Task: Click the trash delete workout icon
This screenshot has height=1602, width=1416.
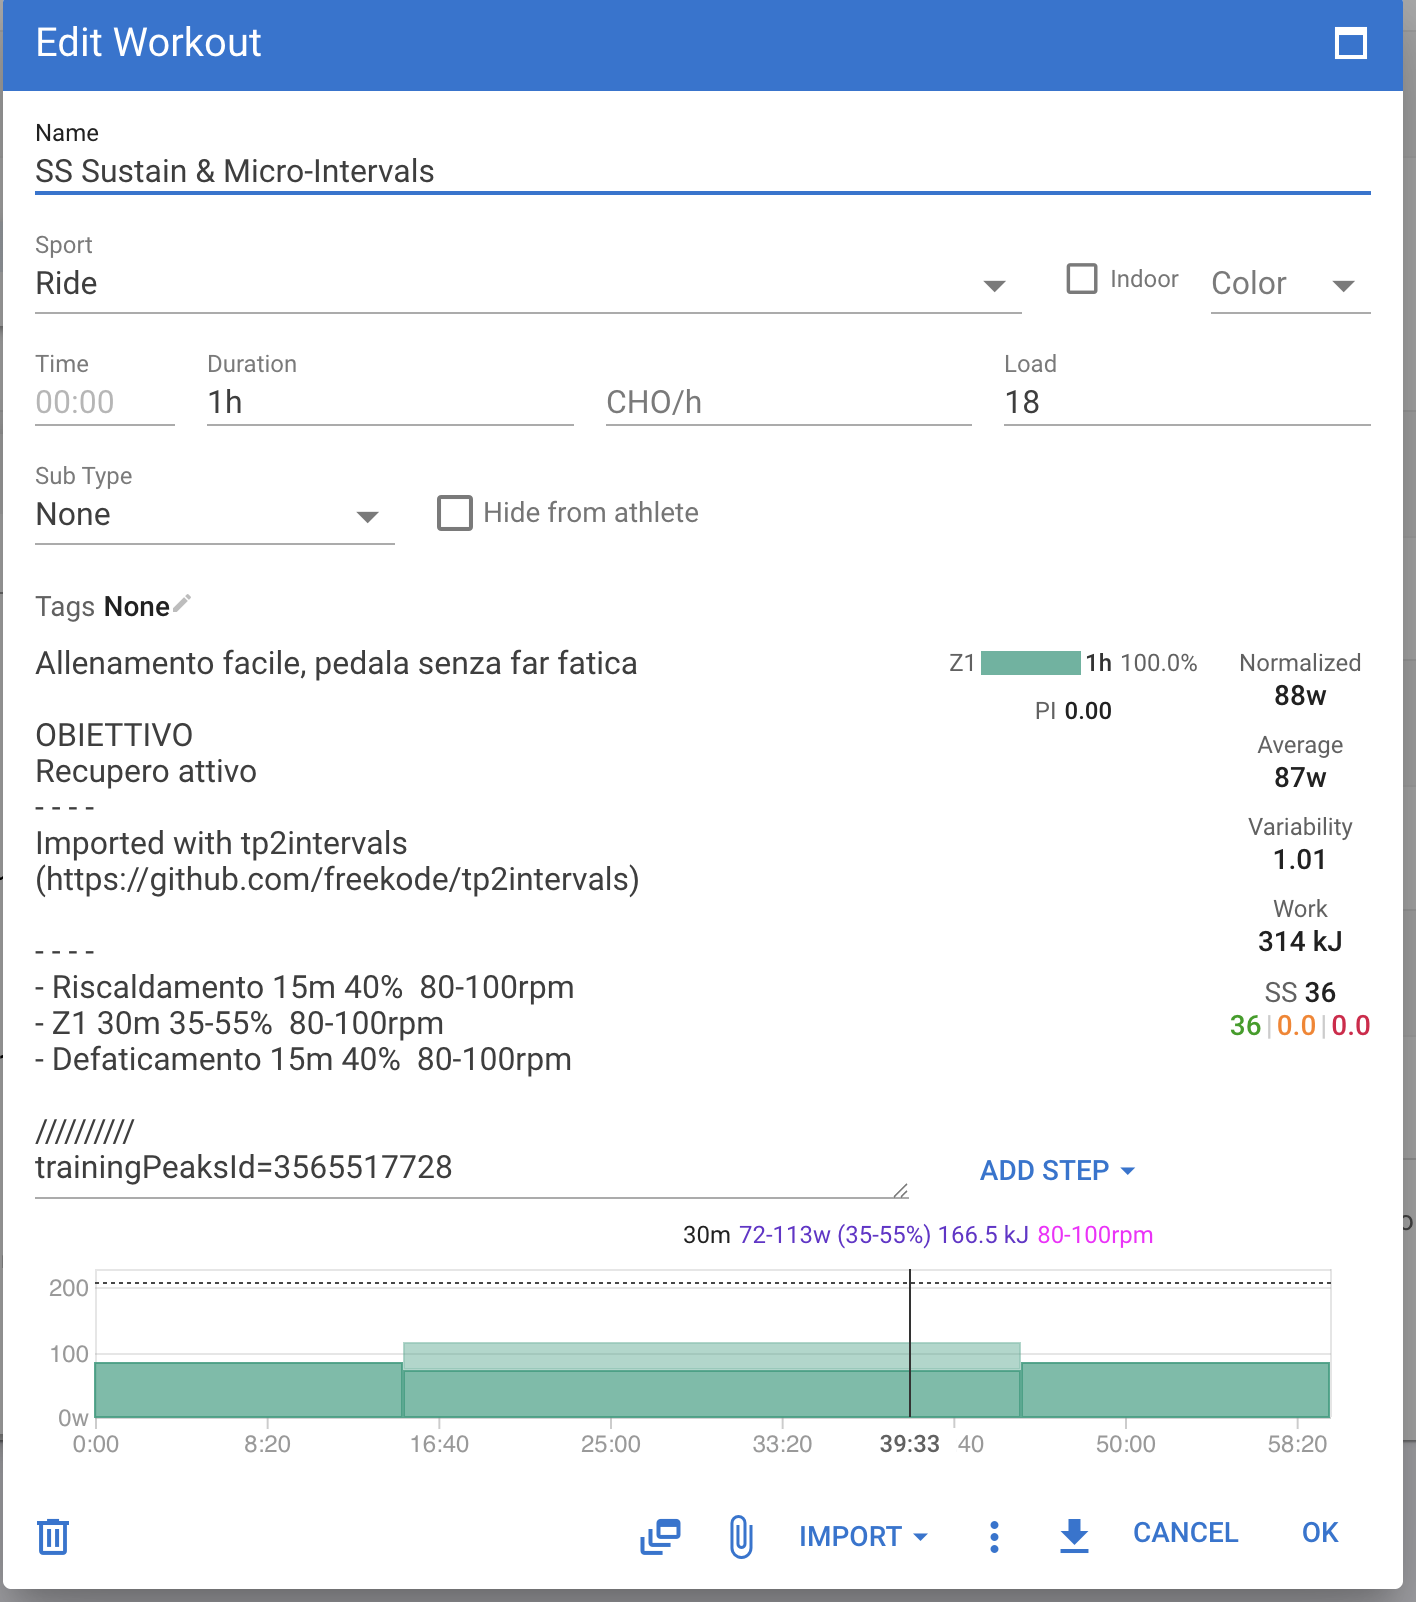Action: pos(53,1536)
